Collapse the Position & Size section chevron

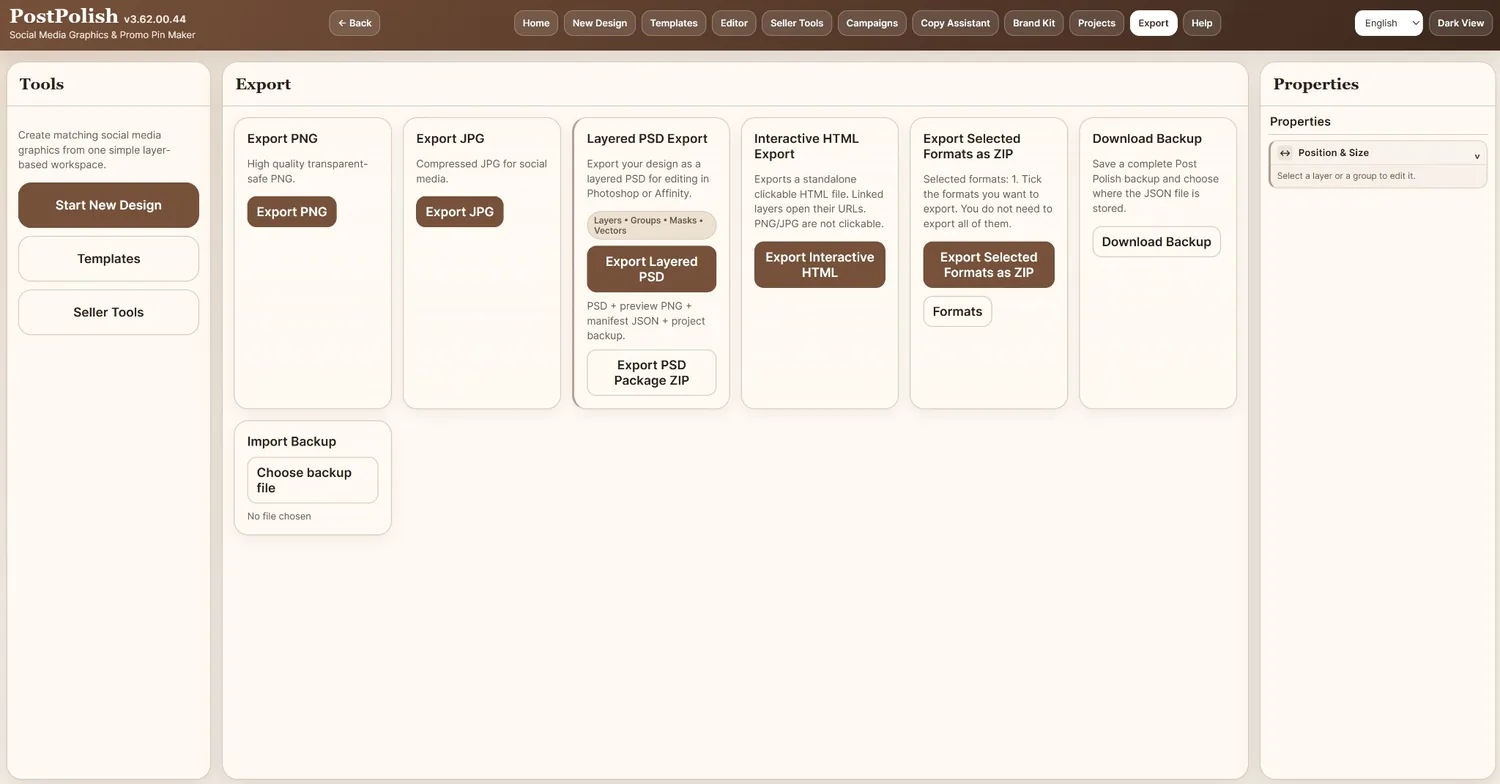point(1477,155)
